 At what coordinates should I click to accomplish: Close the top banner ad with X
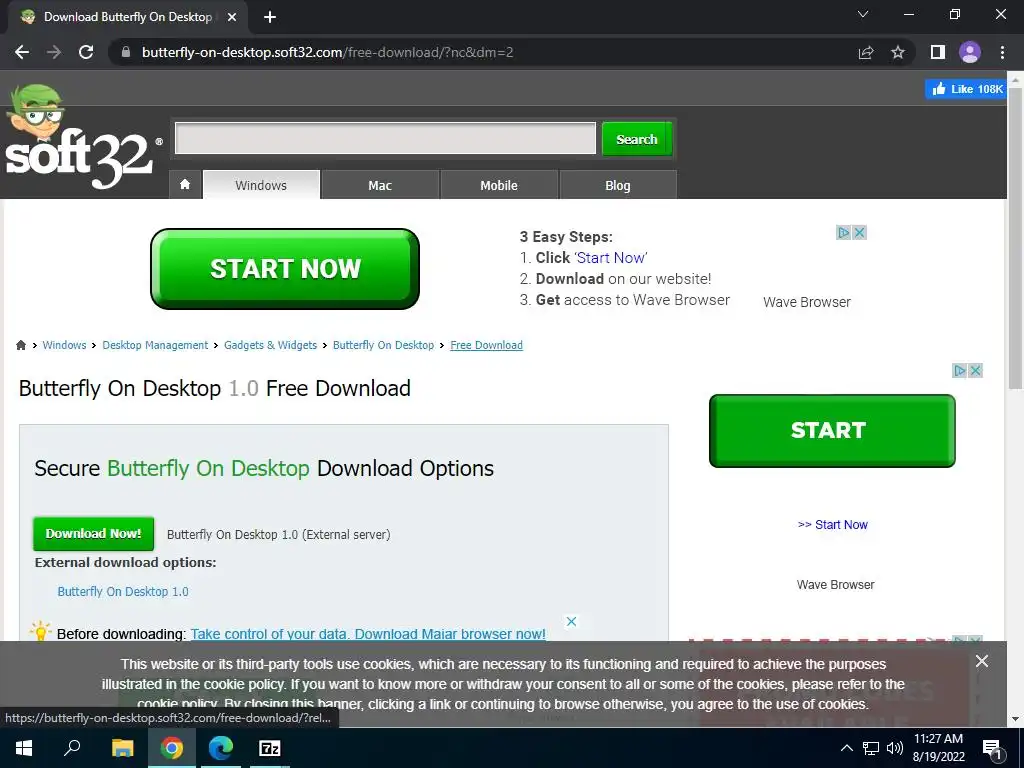(x=859, y=232)
